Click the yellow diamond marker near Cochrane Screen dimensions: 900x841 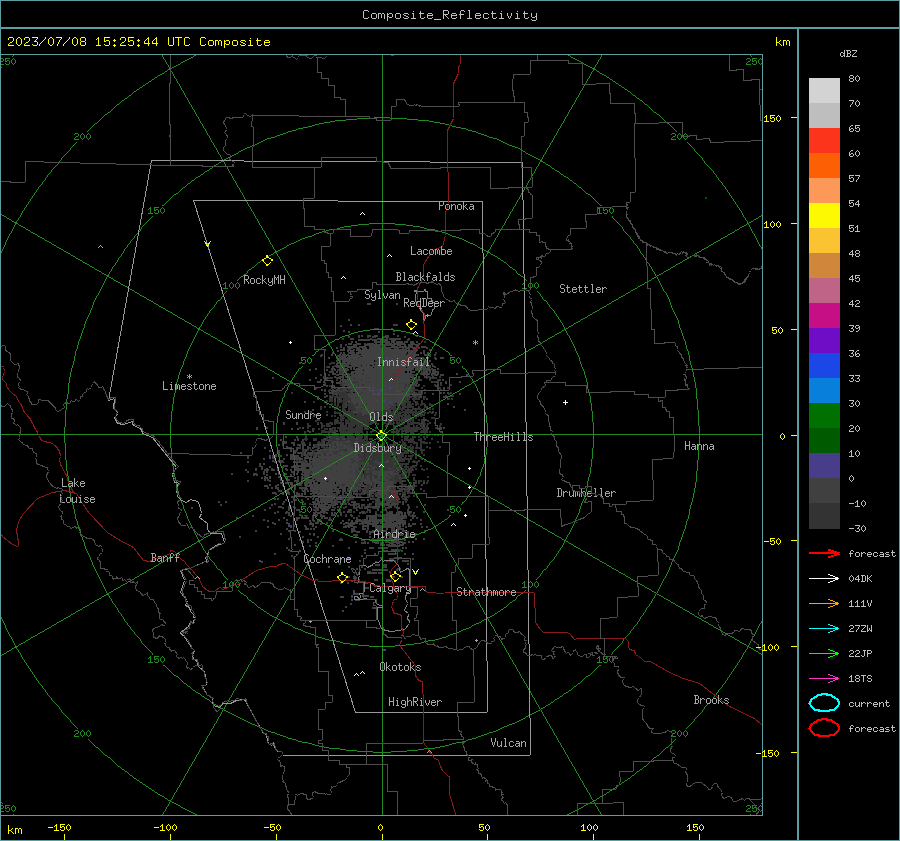(x=342, y=578)
